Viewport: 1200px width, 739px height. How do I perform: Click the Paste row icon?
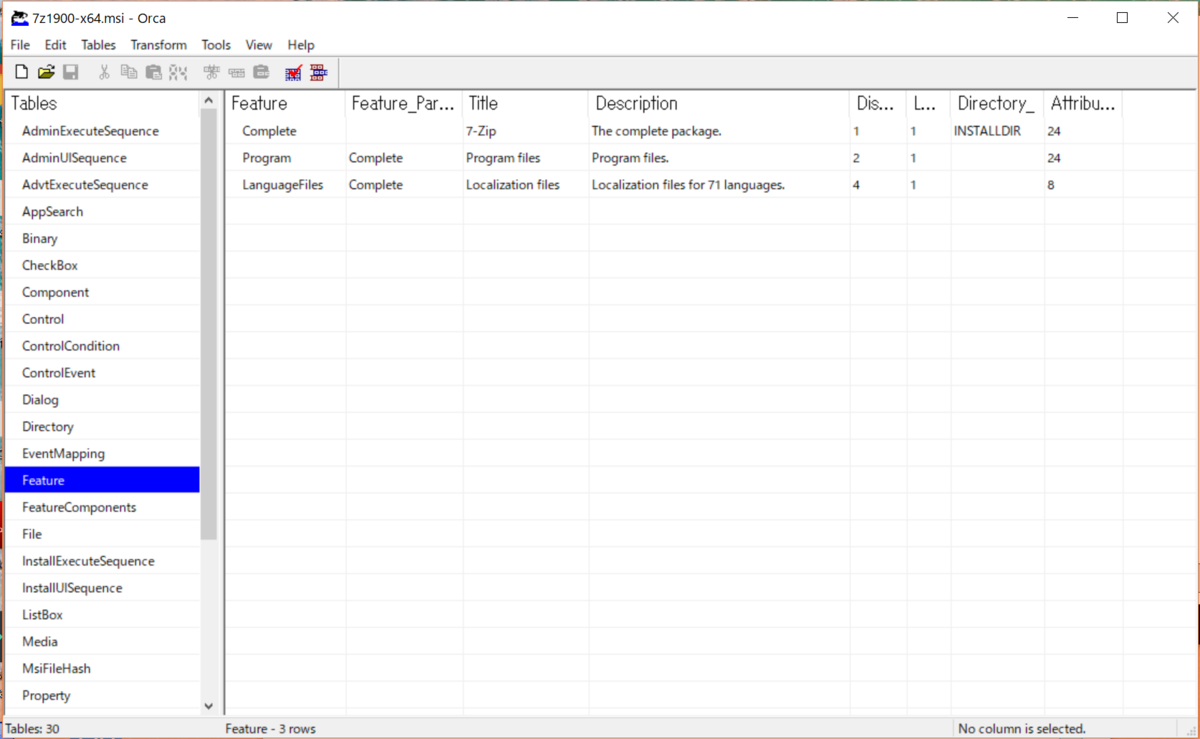click(x=261, y=72)
